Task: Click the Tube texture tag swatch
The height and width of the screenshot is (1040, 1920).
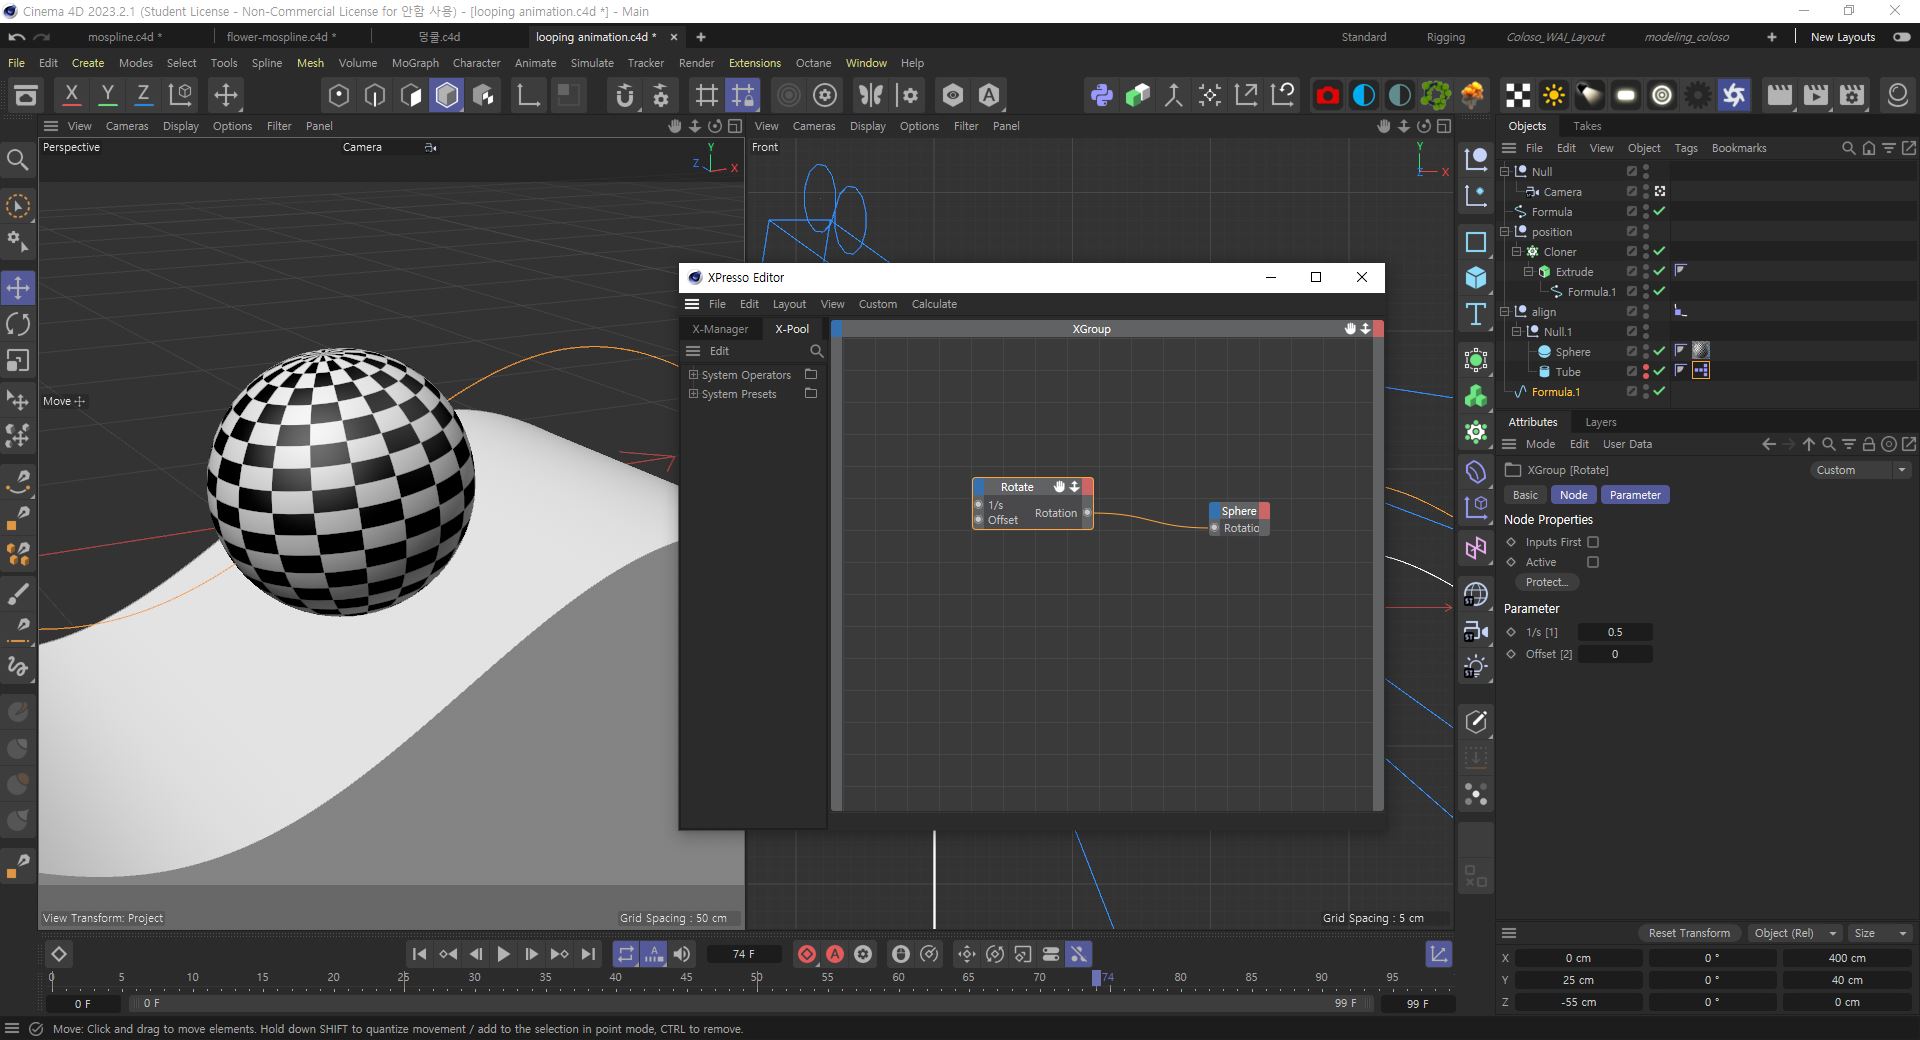Action: (1701, 370)
